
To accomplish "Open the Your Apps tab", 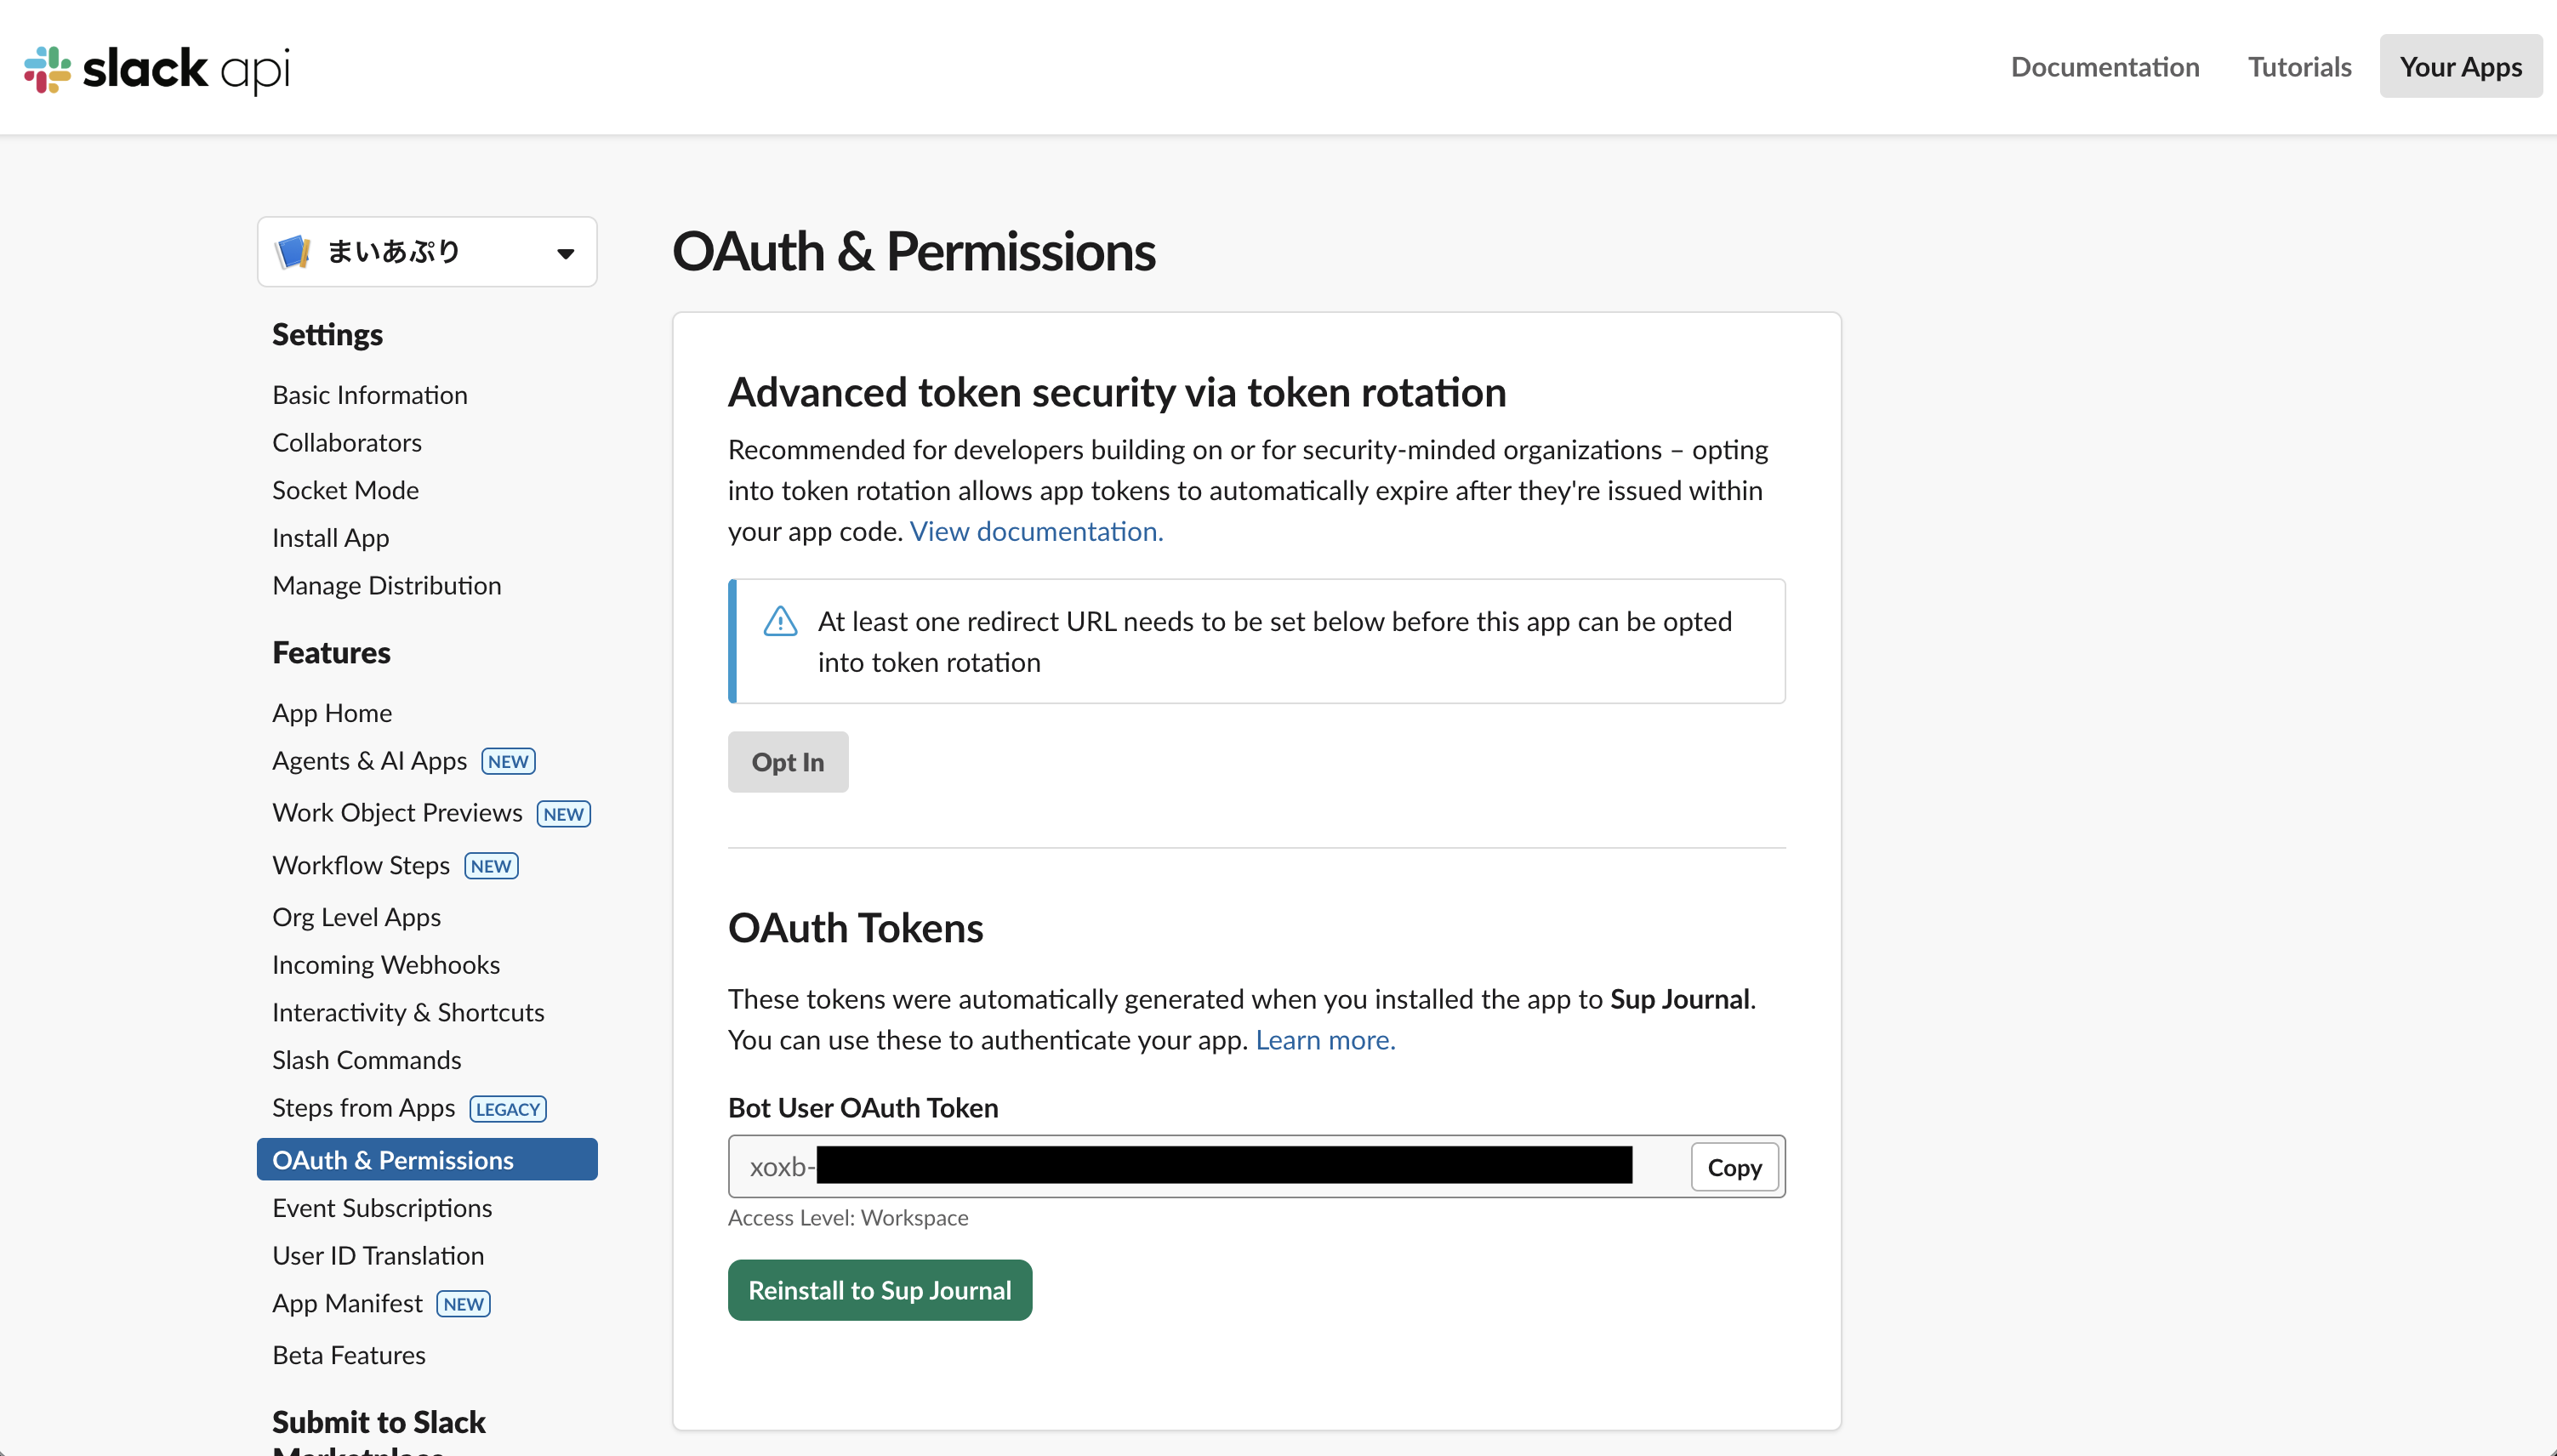I will point(2460,66).
